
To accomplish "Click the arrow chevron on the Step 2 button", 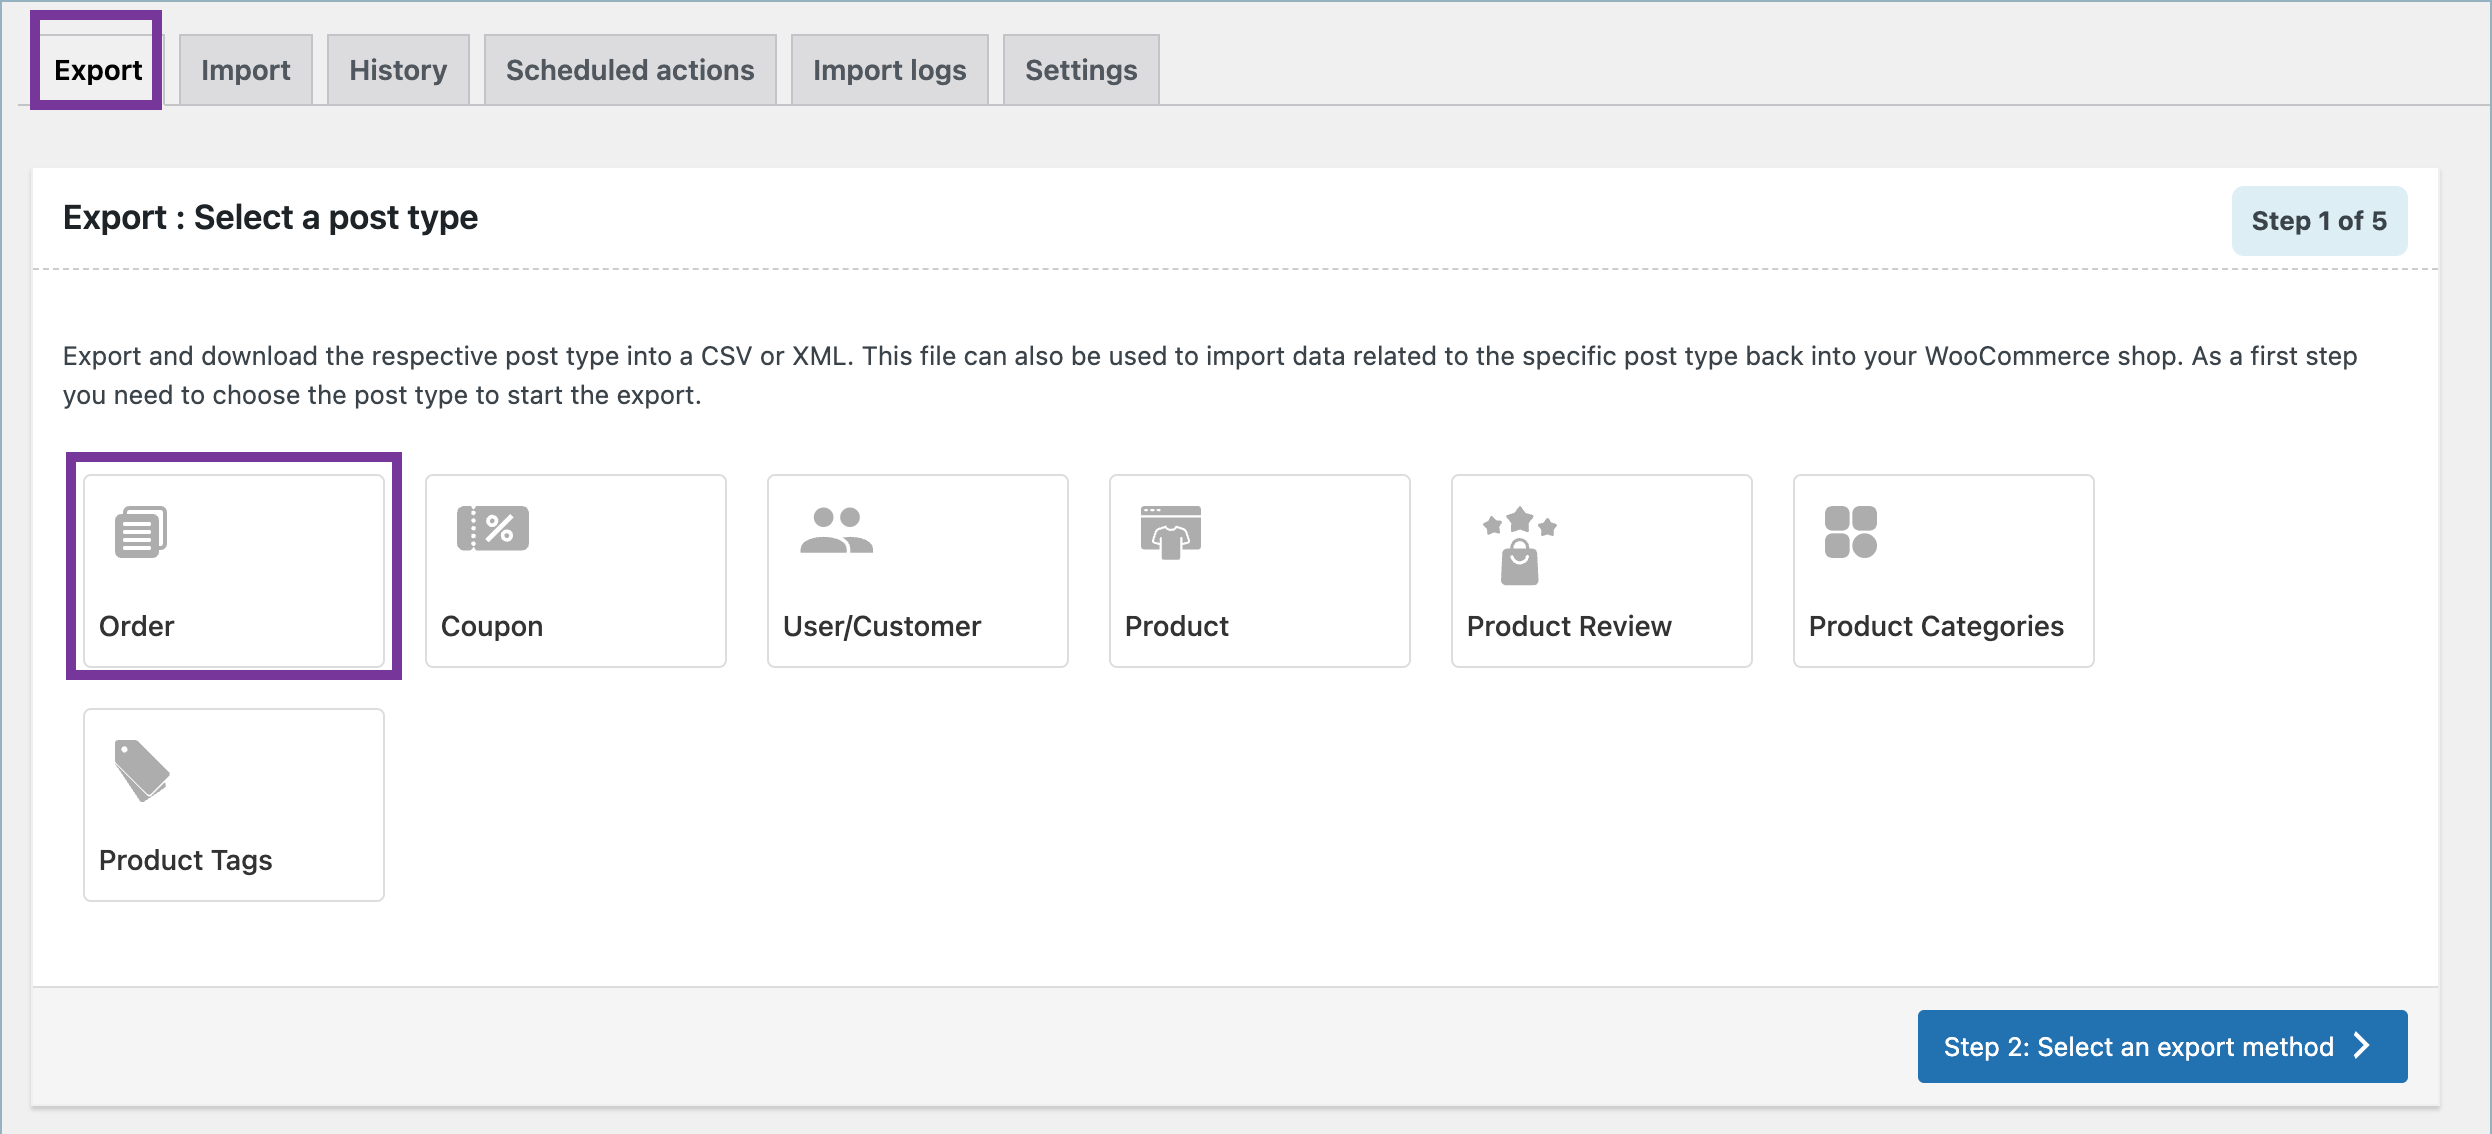I will pos(2362,1046).
